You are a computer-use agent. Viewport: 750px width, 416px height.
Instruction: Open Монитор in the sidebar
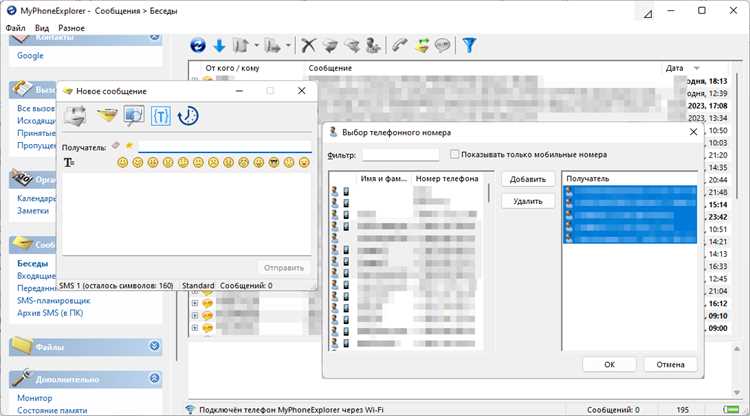point(34,398)
